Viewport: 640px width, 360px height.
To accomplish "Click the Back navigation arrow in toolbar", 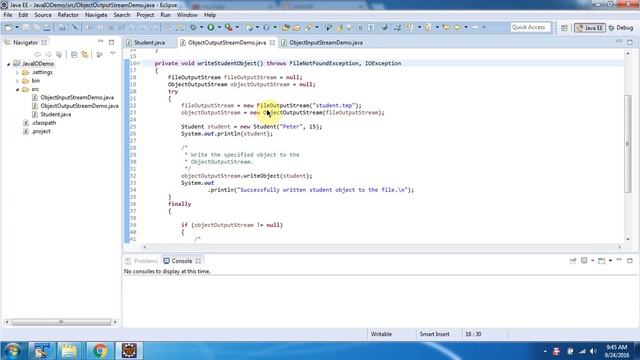I will click(x=457, y=27).
